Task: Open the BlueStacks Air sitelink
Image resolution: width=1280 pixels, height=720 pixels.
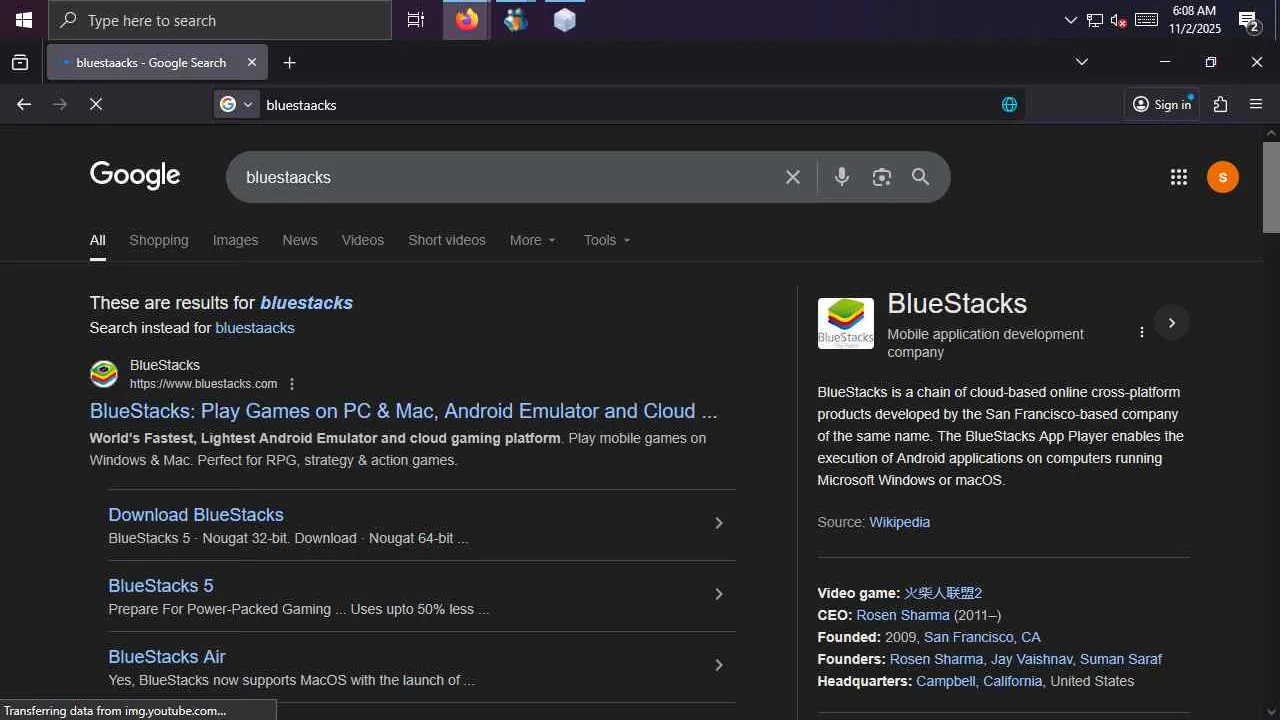Action: tap(167, 657)
